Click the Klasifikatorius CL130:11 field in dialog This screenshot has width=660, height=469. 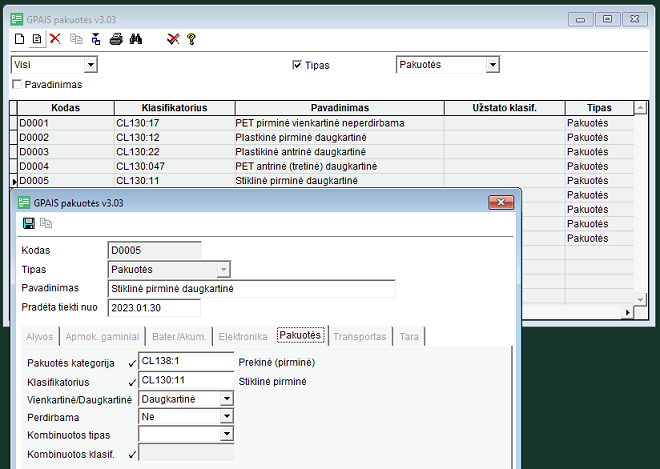coord(186,380)
